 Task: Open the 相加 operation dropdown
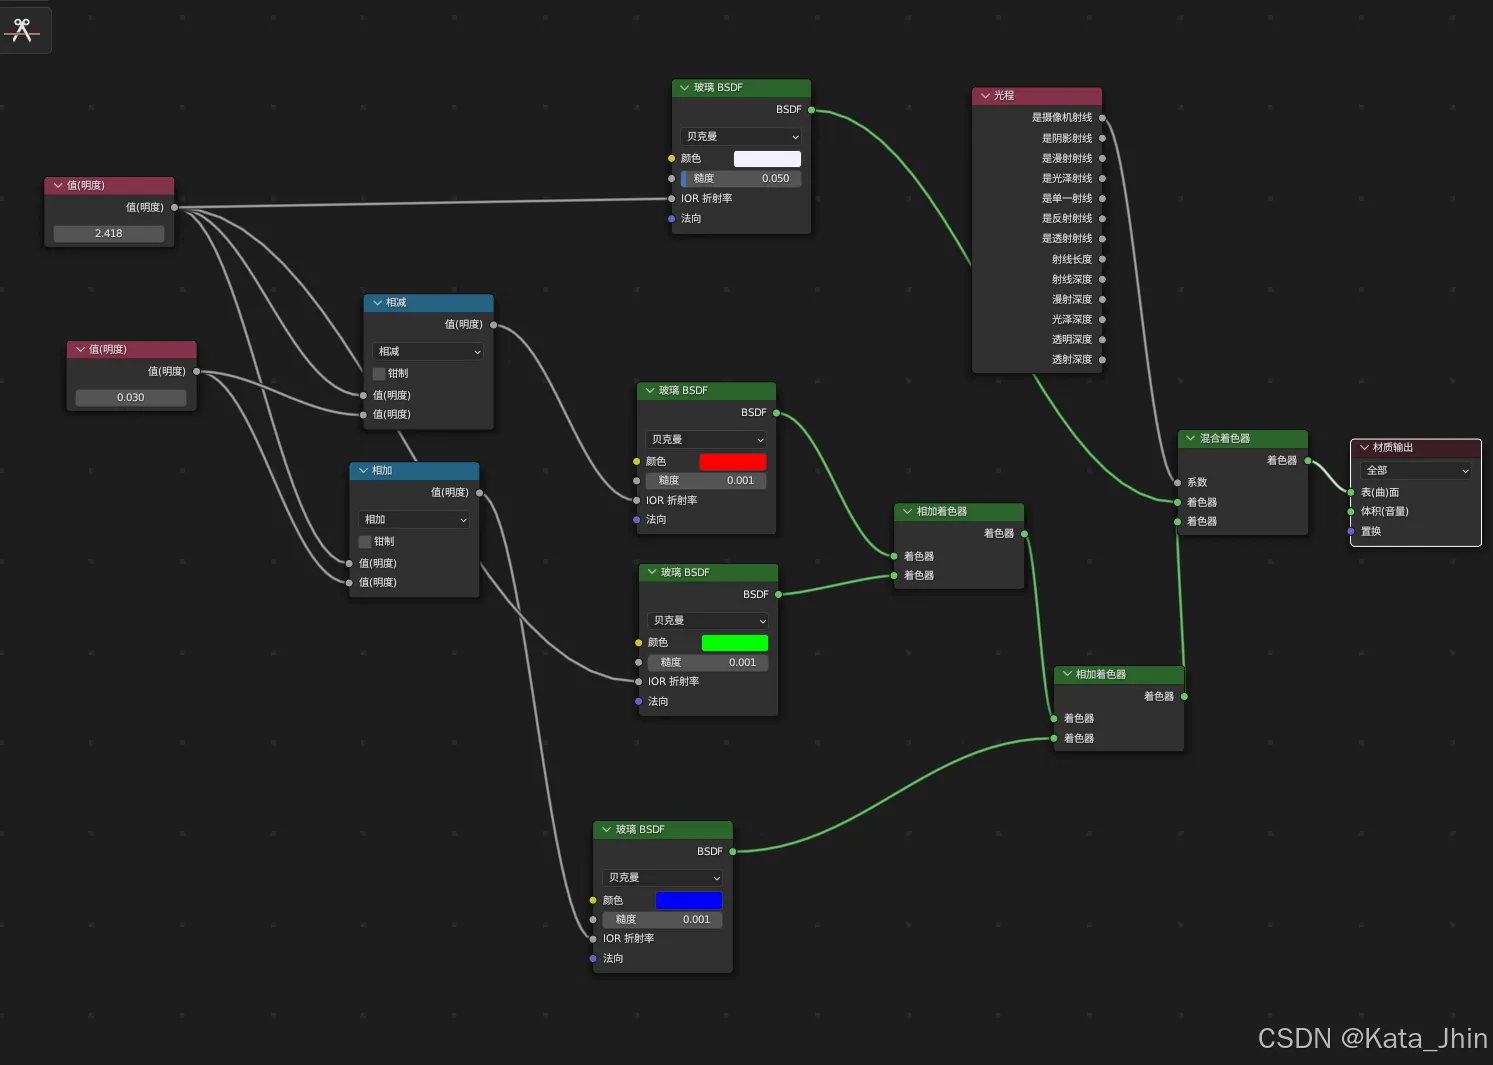click(x=414, y=520)
